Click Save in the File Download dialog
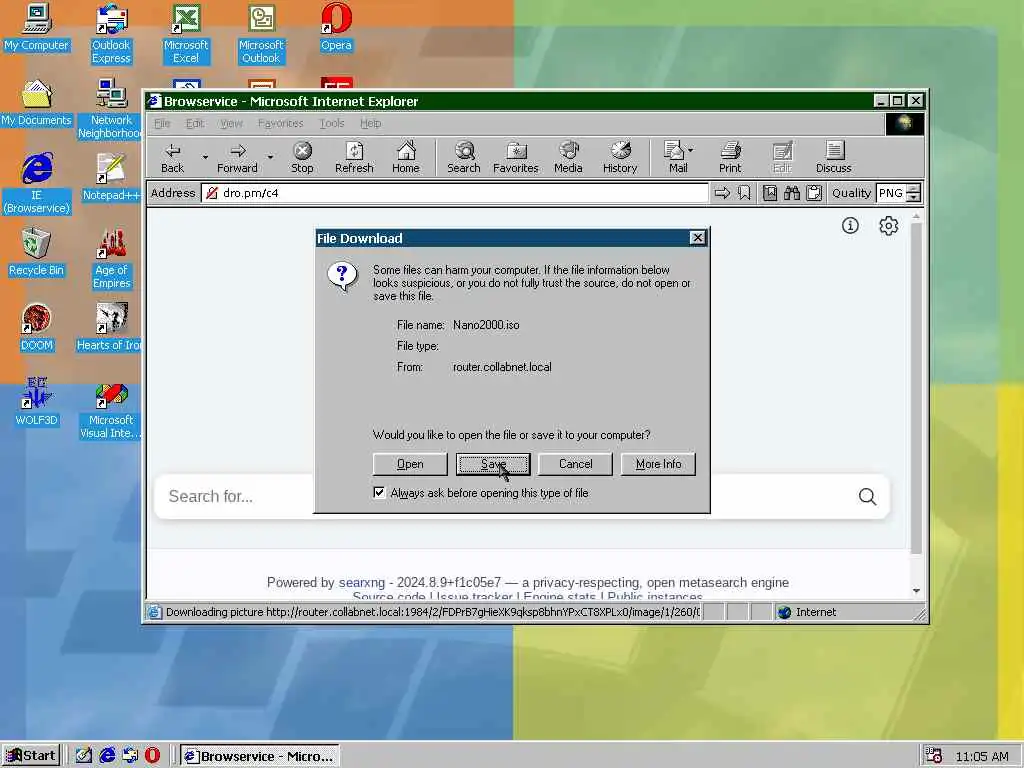Viewport: 1024px width, 768px height. pos(493,464)
